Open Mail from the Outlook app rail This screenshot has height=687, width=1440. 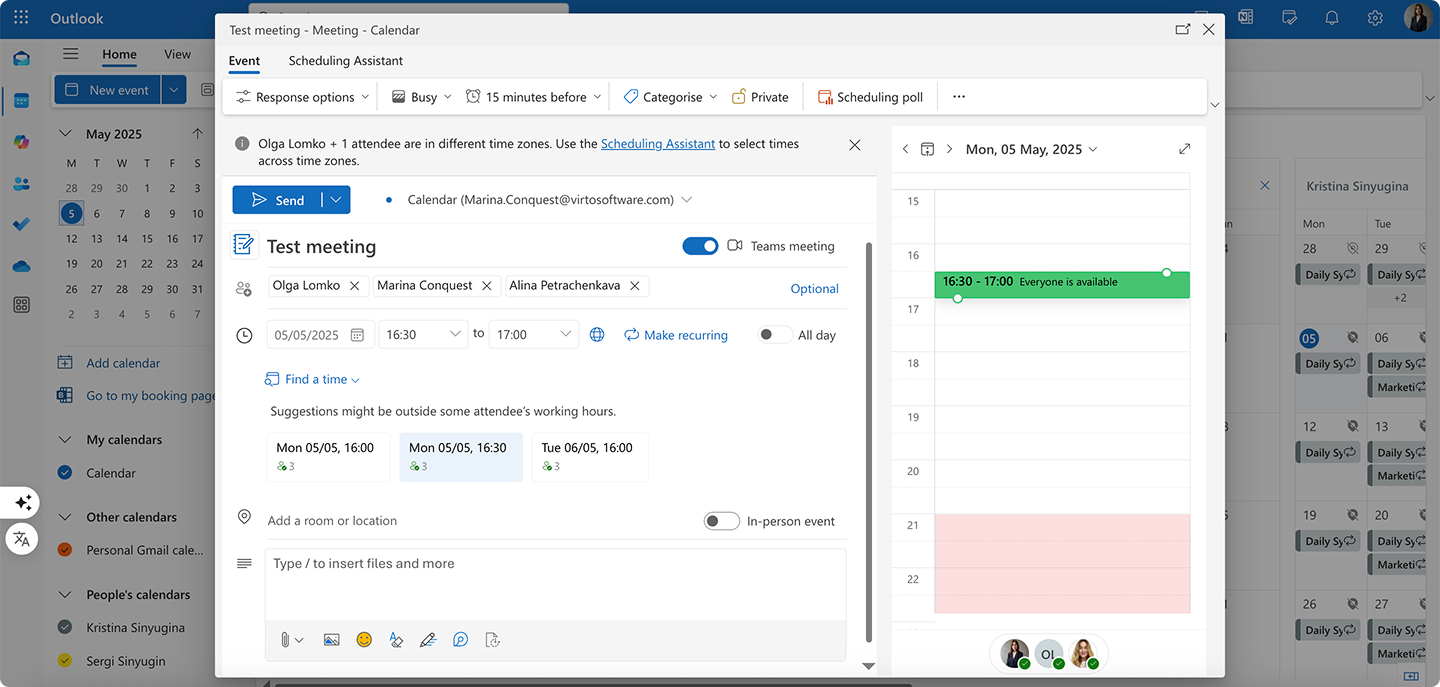21,58
